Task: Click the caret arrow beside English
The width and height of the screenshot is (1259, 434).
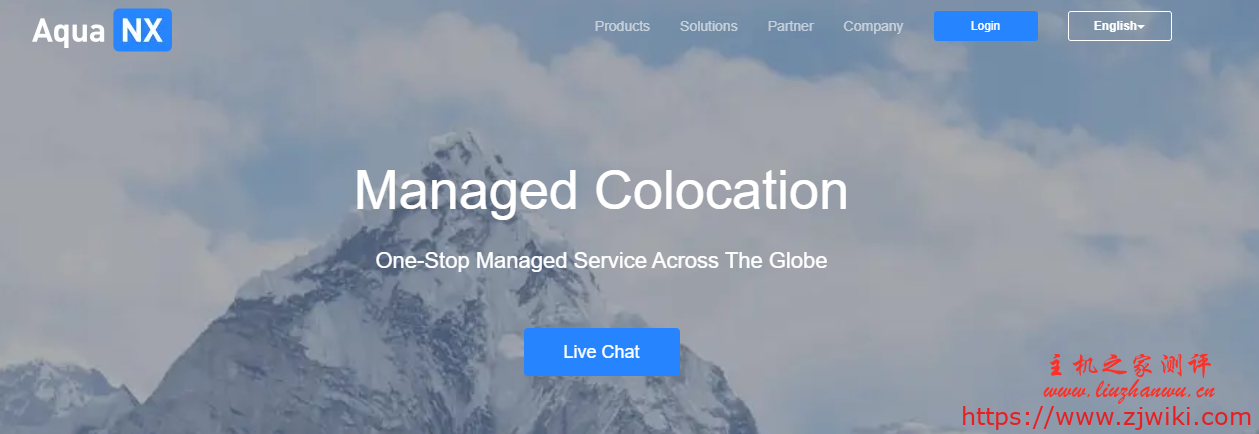Action: point(1141,27)
